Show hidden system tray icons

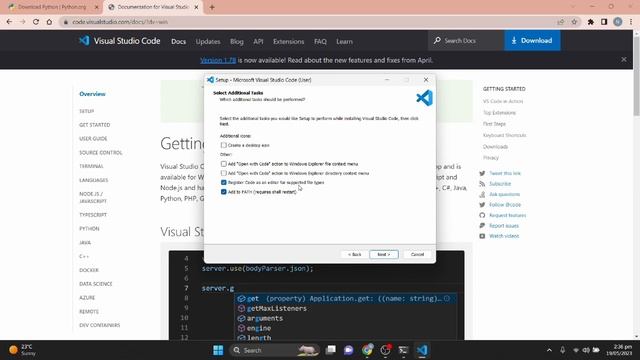coord(549,350)
